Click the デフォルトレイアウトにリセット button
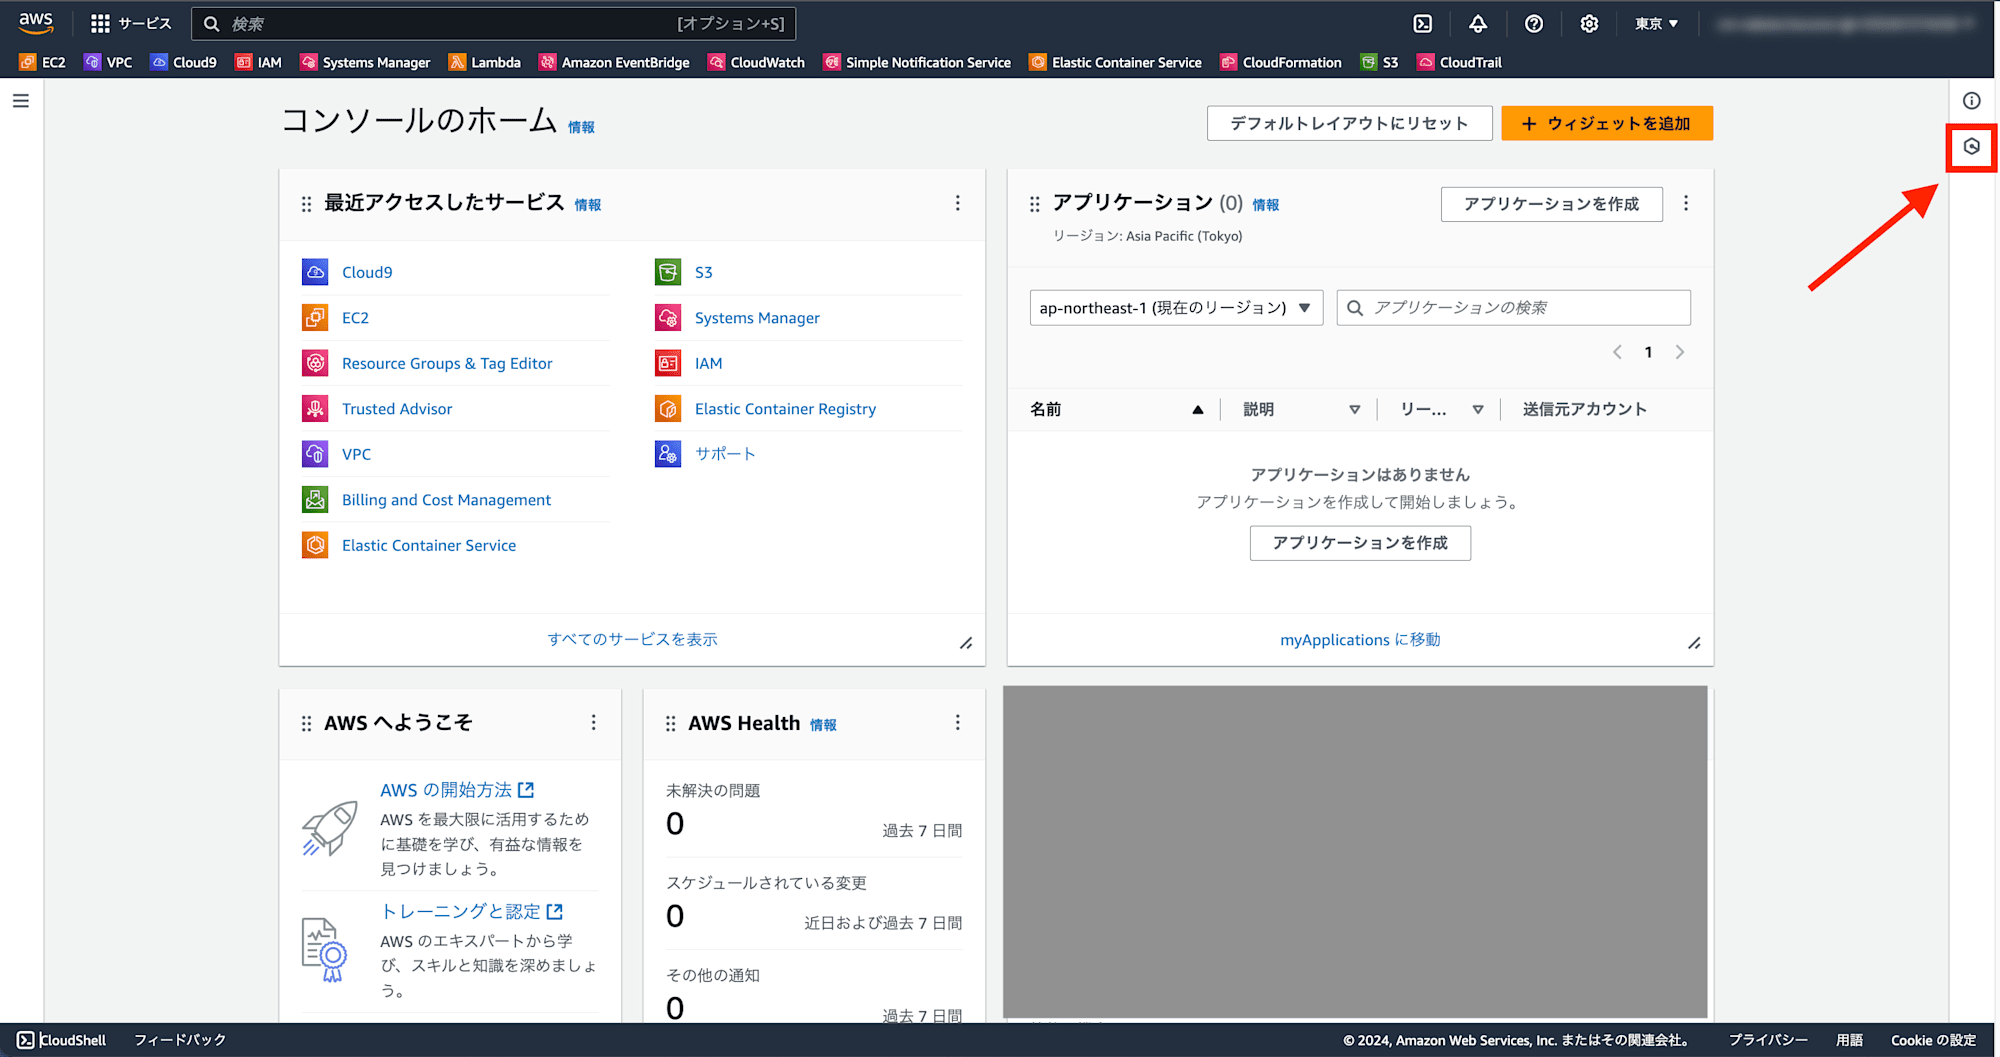The width and height of the screenshot is (2000, 1057). 1349,123
